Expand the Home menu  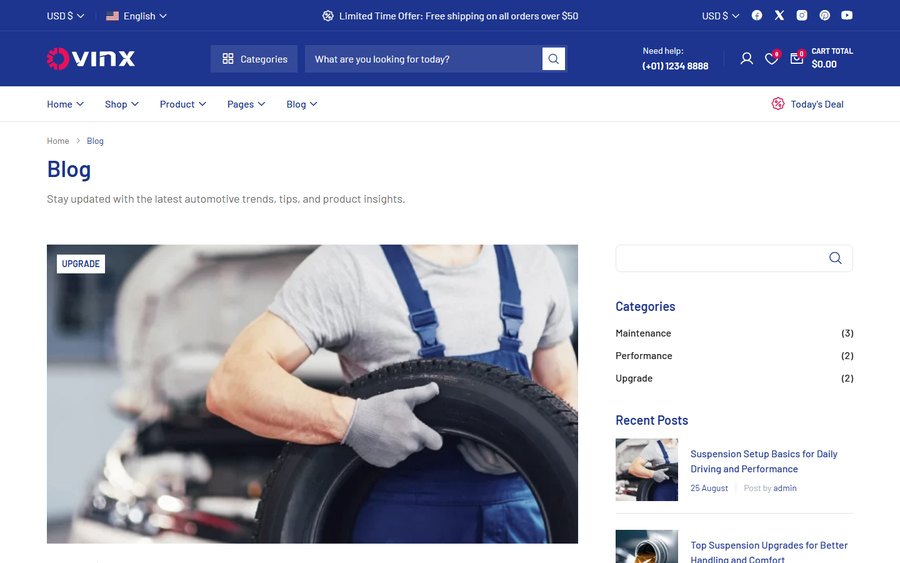[x=65, y=104]
